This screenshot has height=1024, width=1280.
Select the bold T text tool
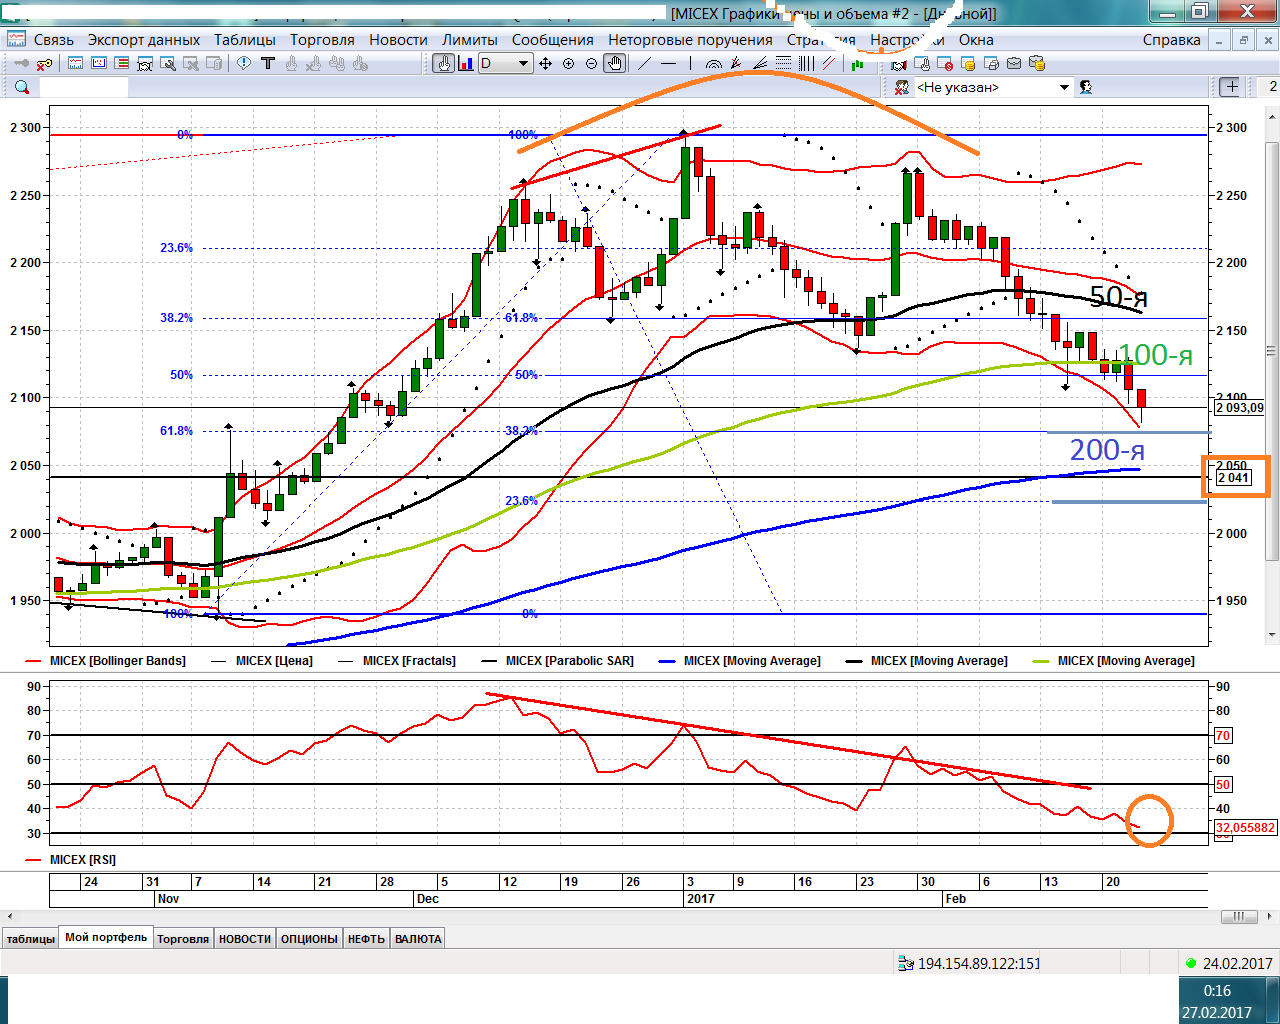268,63
